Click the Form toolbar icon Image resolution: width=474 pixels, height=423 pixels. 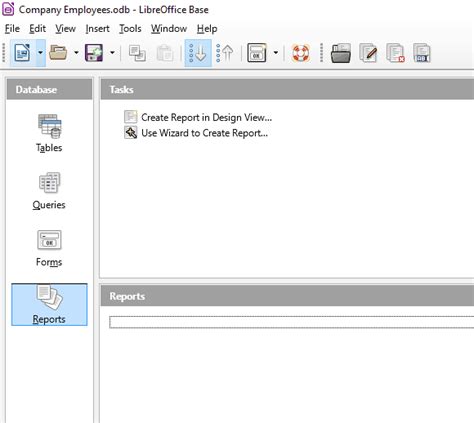[257, 53]
